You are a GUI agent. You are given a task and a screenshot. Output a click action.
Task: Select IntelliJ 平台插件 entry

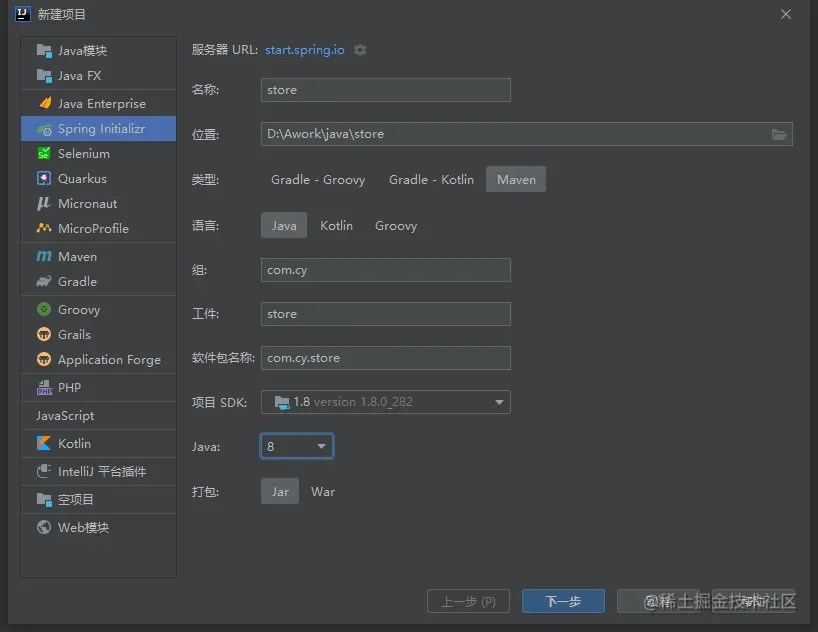tap(99, 471)
